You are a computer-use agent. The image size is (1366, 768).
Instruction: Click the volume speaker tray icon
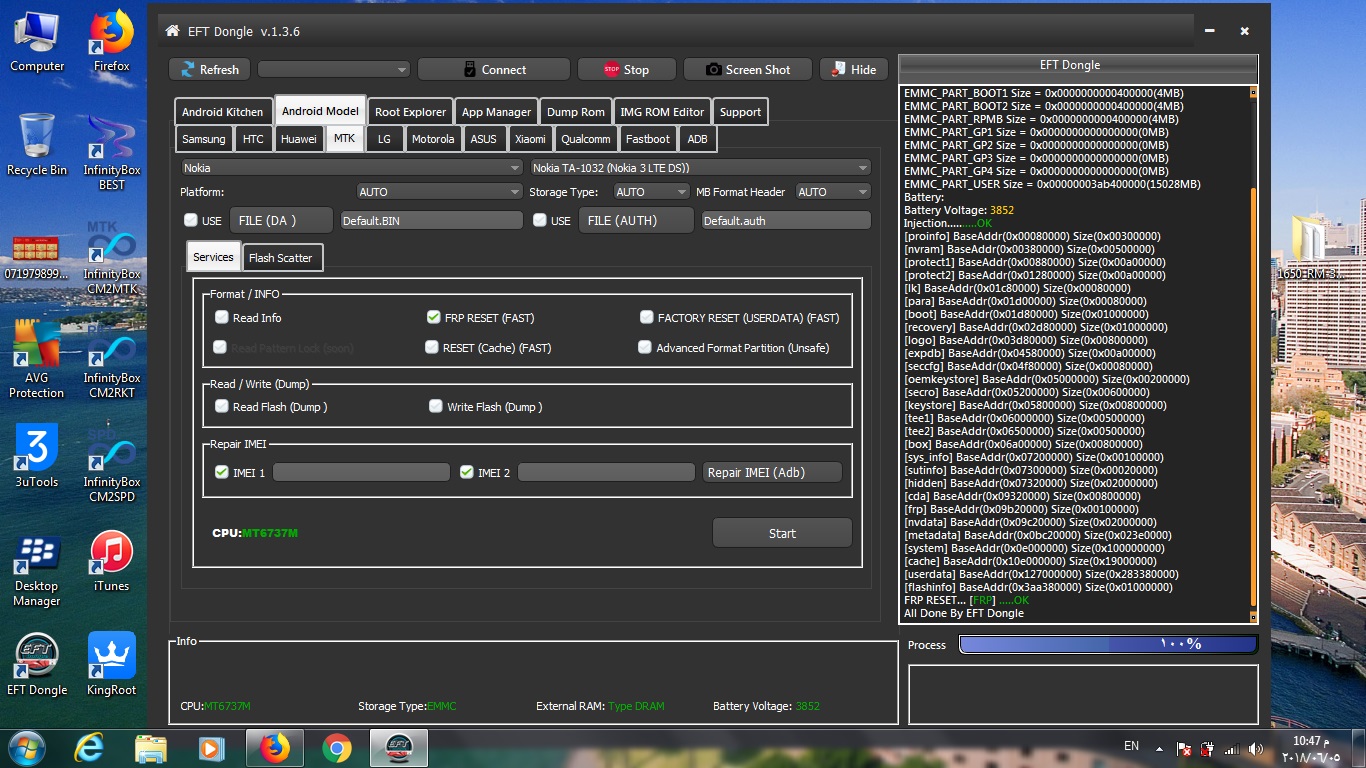[x=1256, y=748]
